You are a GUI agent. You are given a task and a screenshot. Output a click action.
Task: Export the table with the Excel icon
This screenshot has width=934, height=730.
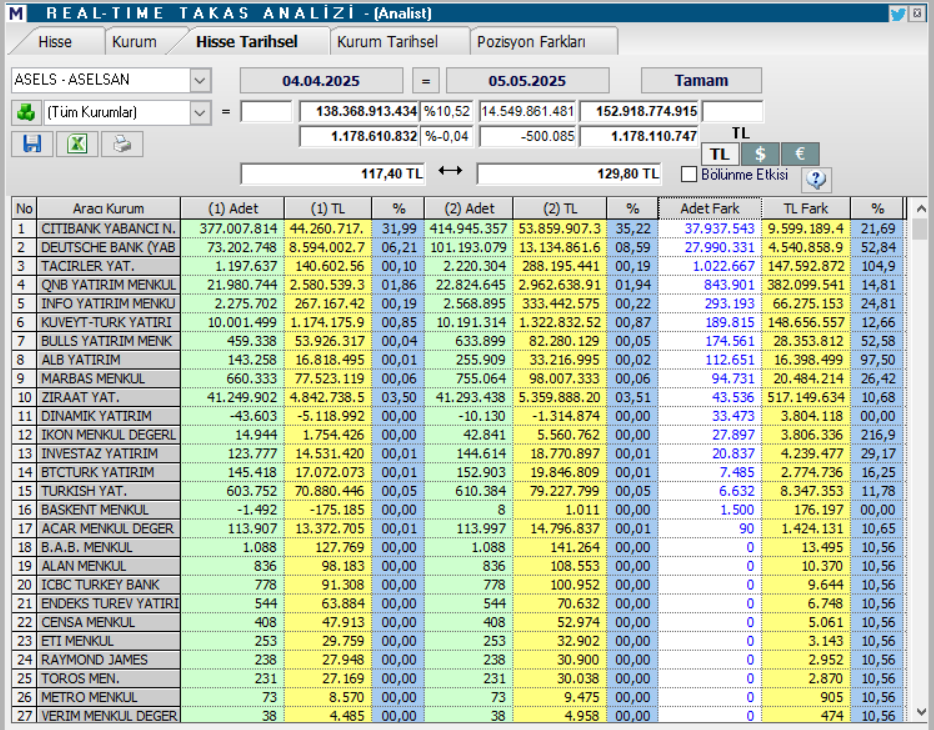[x=77, y=144]
